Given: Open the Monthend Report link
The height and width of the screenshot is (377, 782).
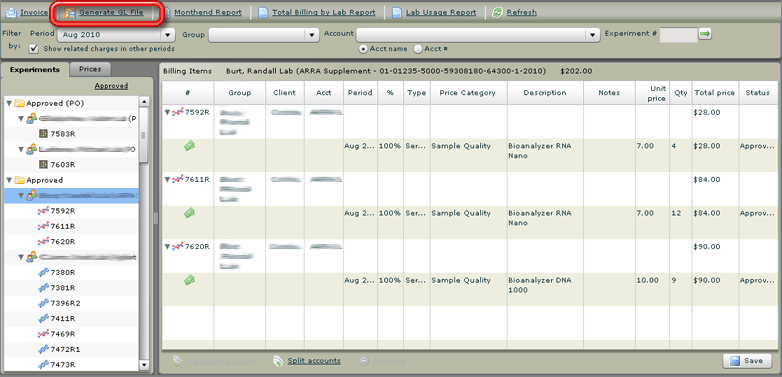Looking at the screenshot, I should coord(208,13).
